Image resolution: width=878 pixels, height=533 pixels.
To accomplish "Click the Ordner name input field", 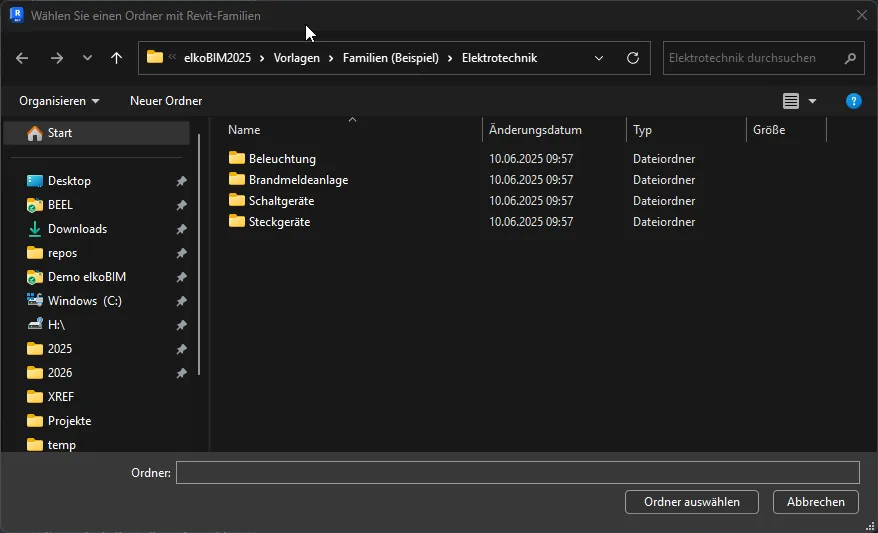I will [518, 473].
